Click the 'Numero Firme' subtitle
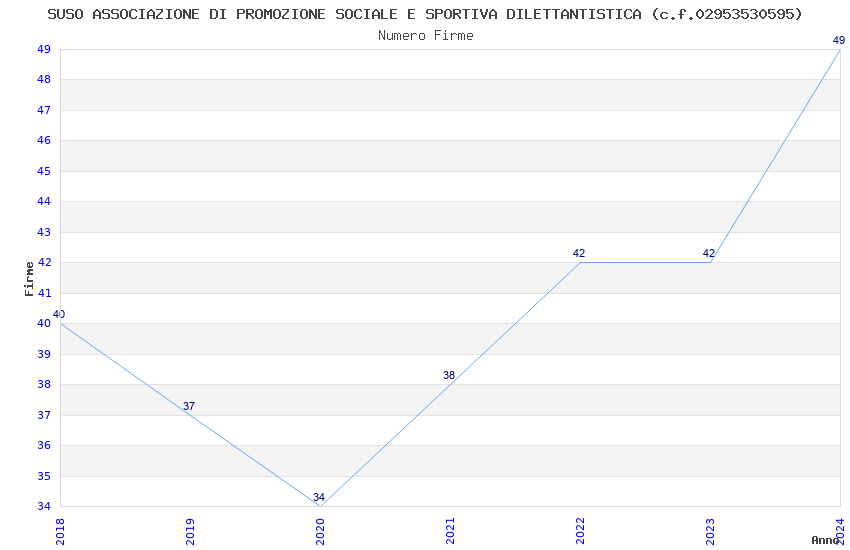Image resolution: width=850 pixels, height=550 pixels. tap(426, 35)
